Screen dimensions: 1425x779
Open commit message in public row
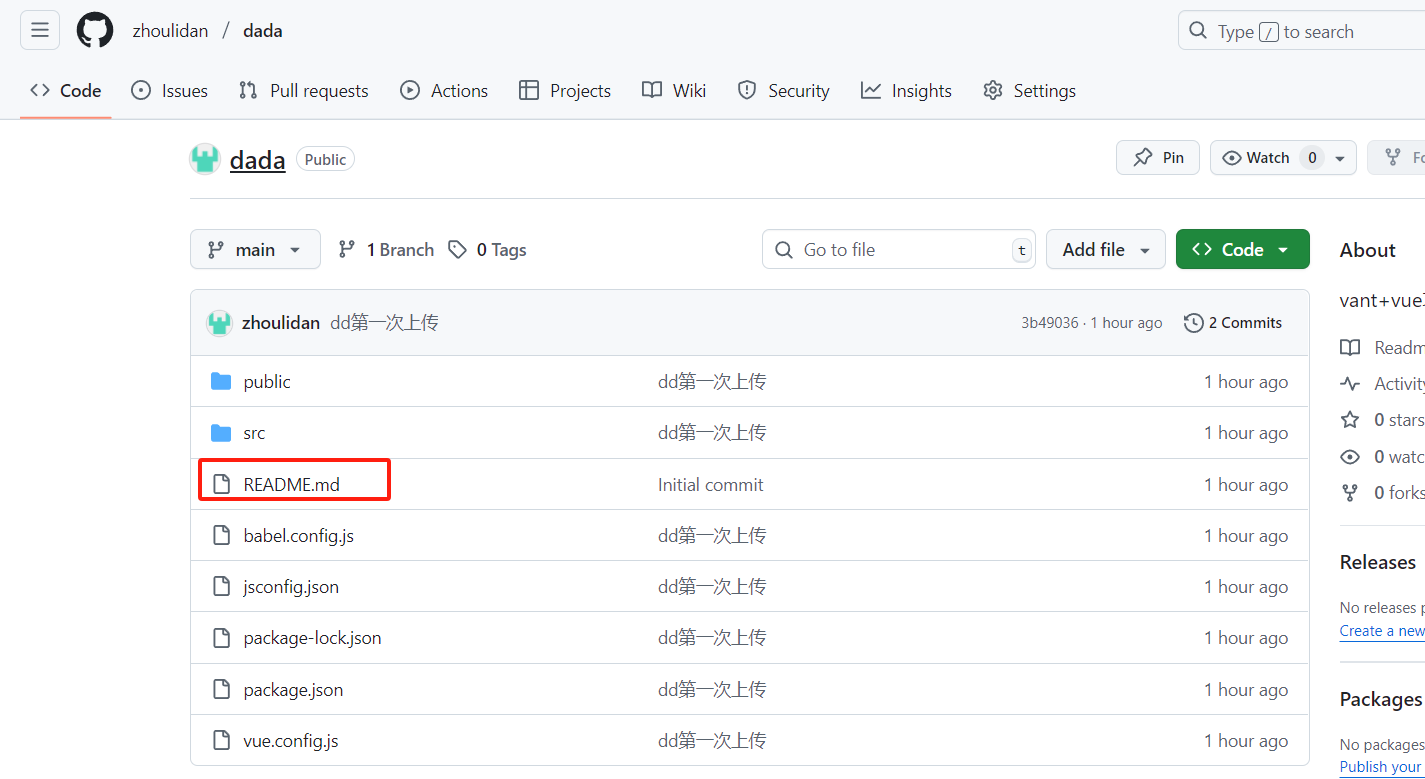tap(712, 382)
